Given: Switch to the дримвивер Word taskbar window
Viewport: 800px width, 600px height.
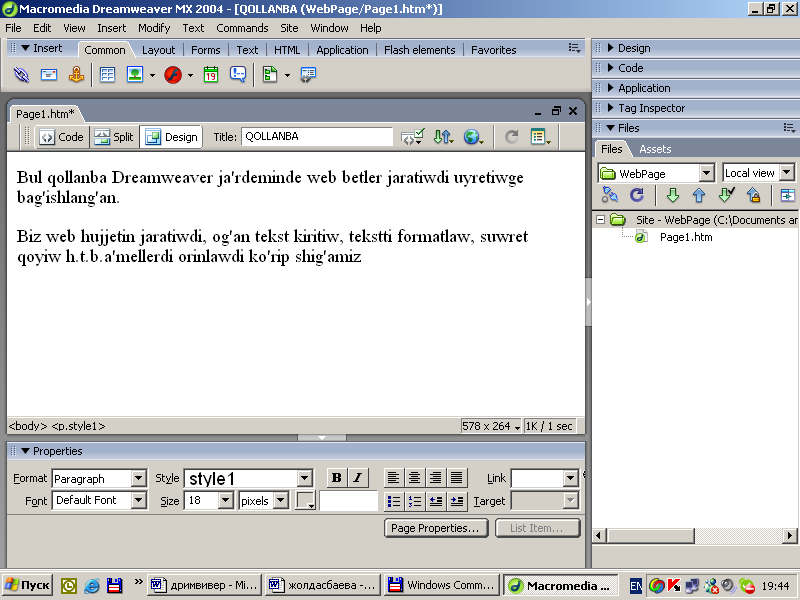Looking at the screenshot, I should 205,585.
